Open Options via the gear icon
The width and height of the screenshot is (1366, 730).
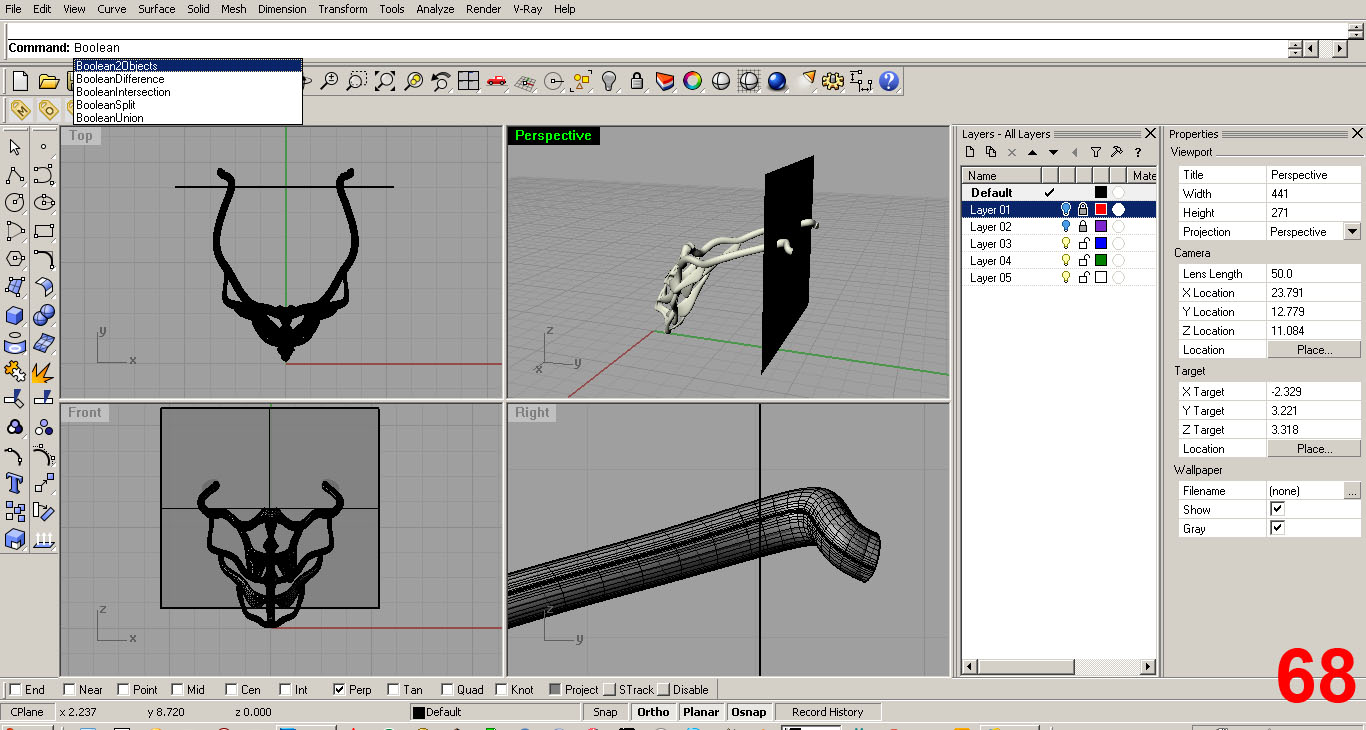click(833, 81)
